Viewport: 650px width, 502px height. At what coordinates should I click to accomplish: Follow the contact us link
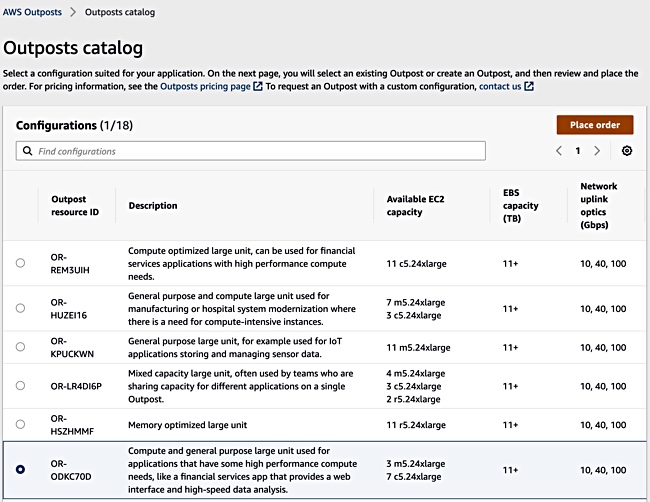coord(500,86)
